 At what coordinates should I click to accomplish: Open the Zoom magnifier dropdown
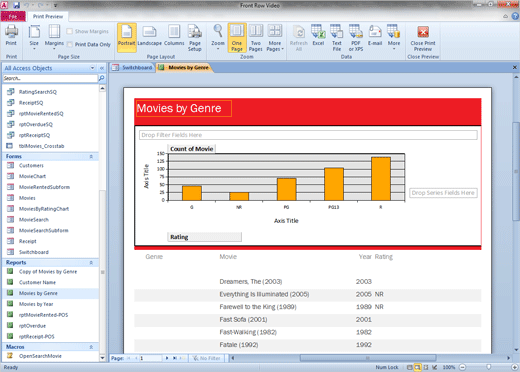(218, 37)
